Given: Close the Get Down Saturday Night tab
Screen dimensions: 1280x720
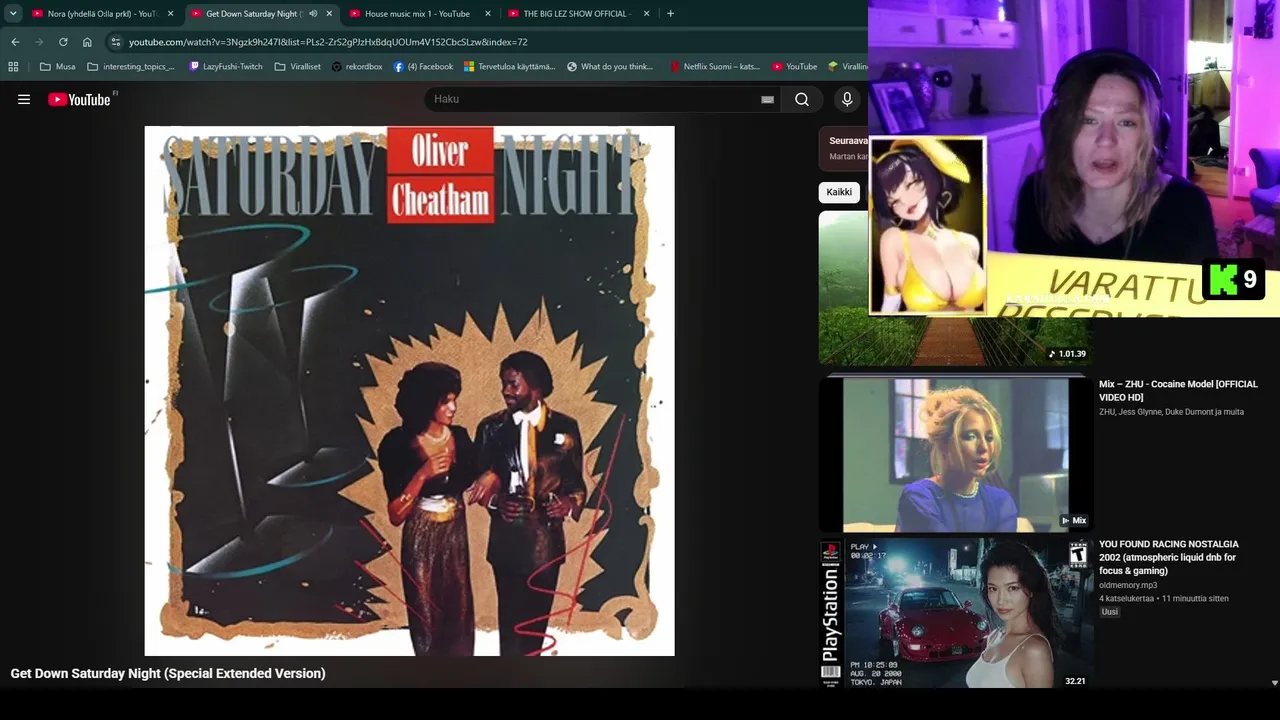Looking at the screenshot, I should (329, 14).
